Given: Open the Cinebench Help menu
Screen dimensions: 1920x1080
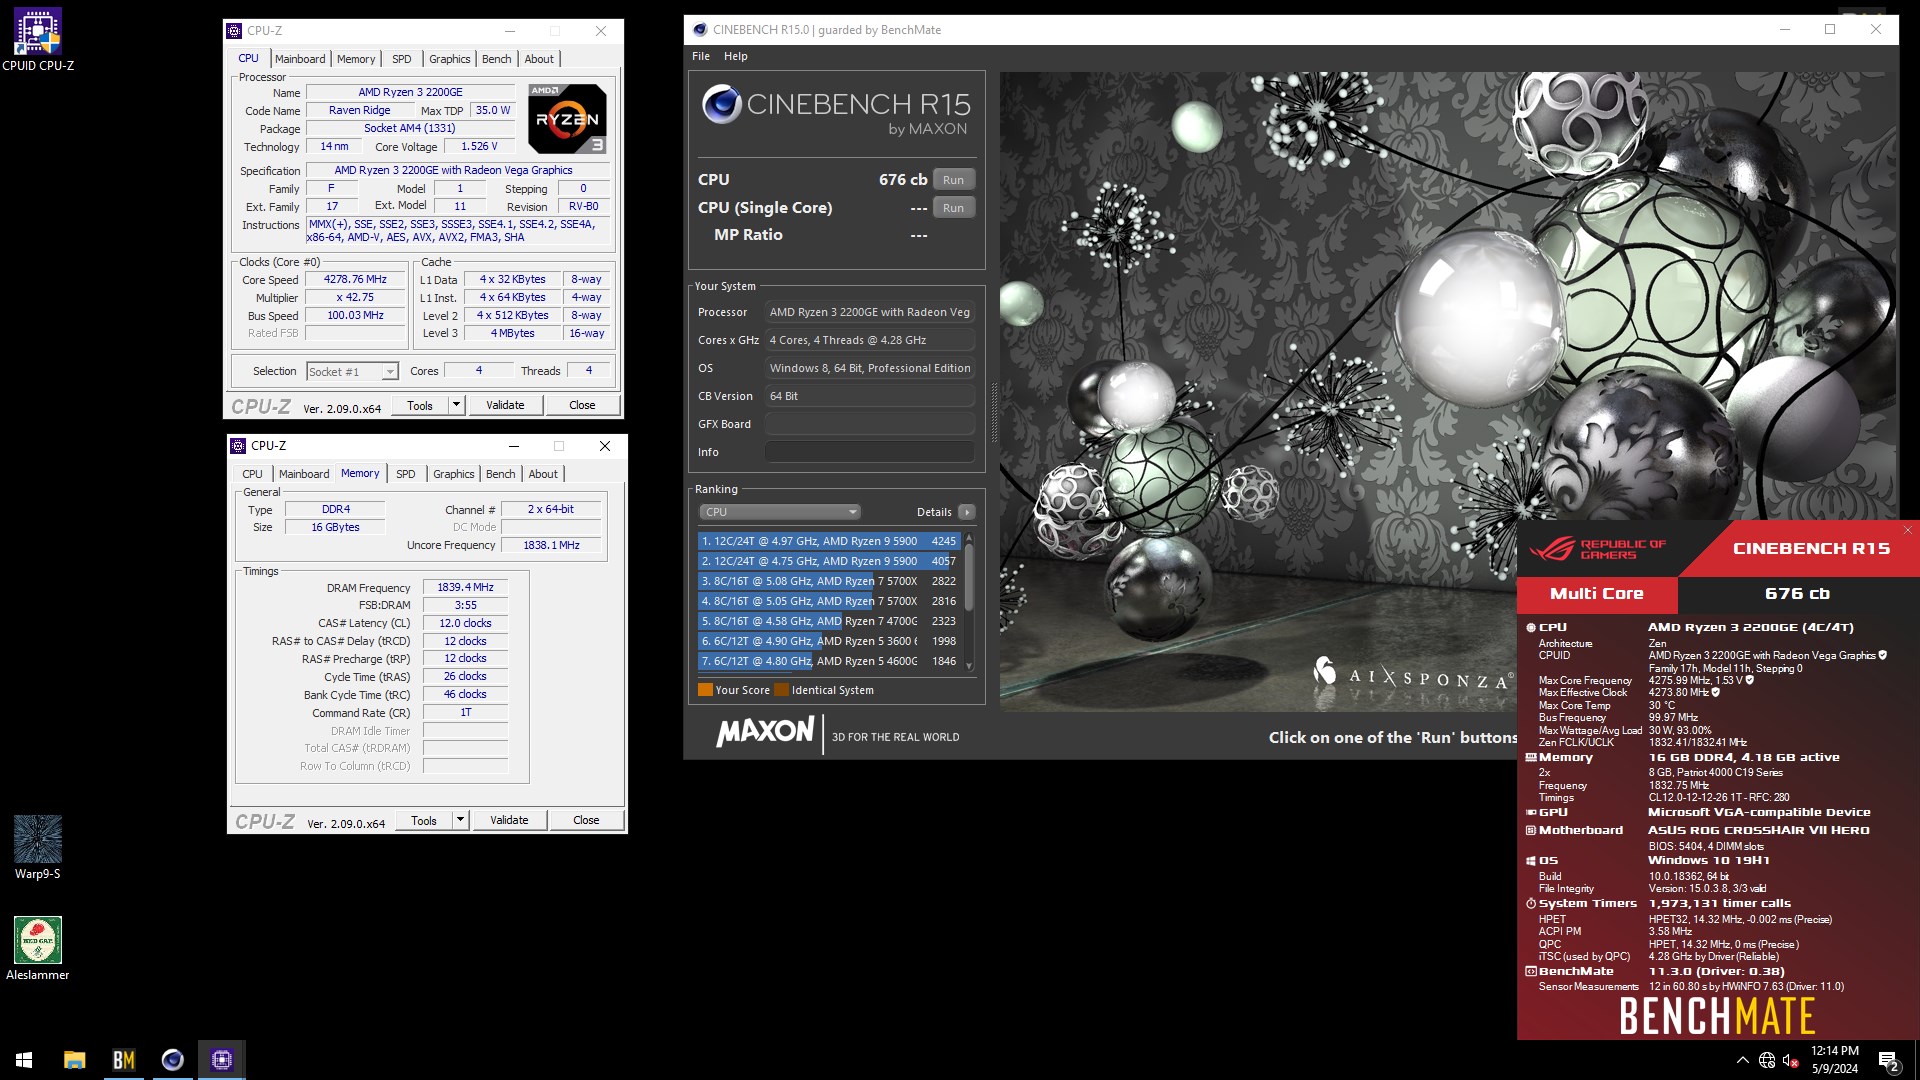Looking at the screenshot, I should tap(736, 56).
